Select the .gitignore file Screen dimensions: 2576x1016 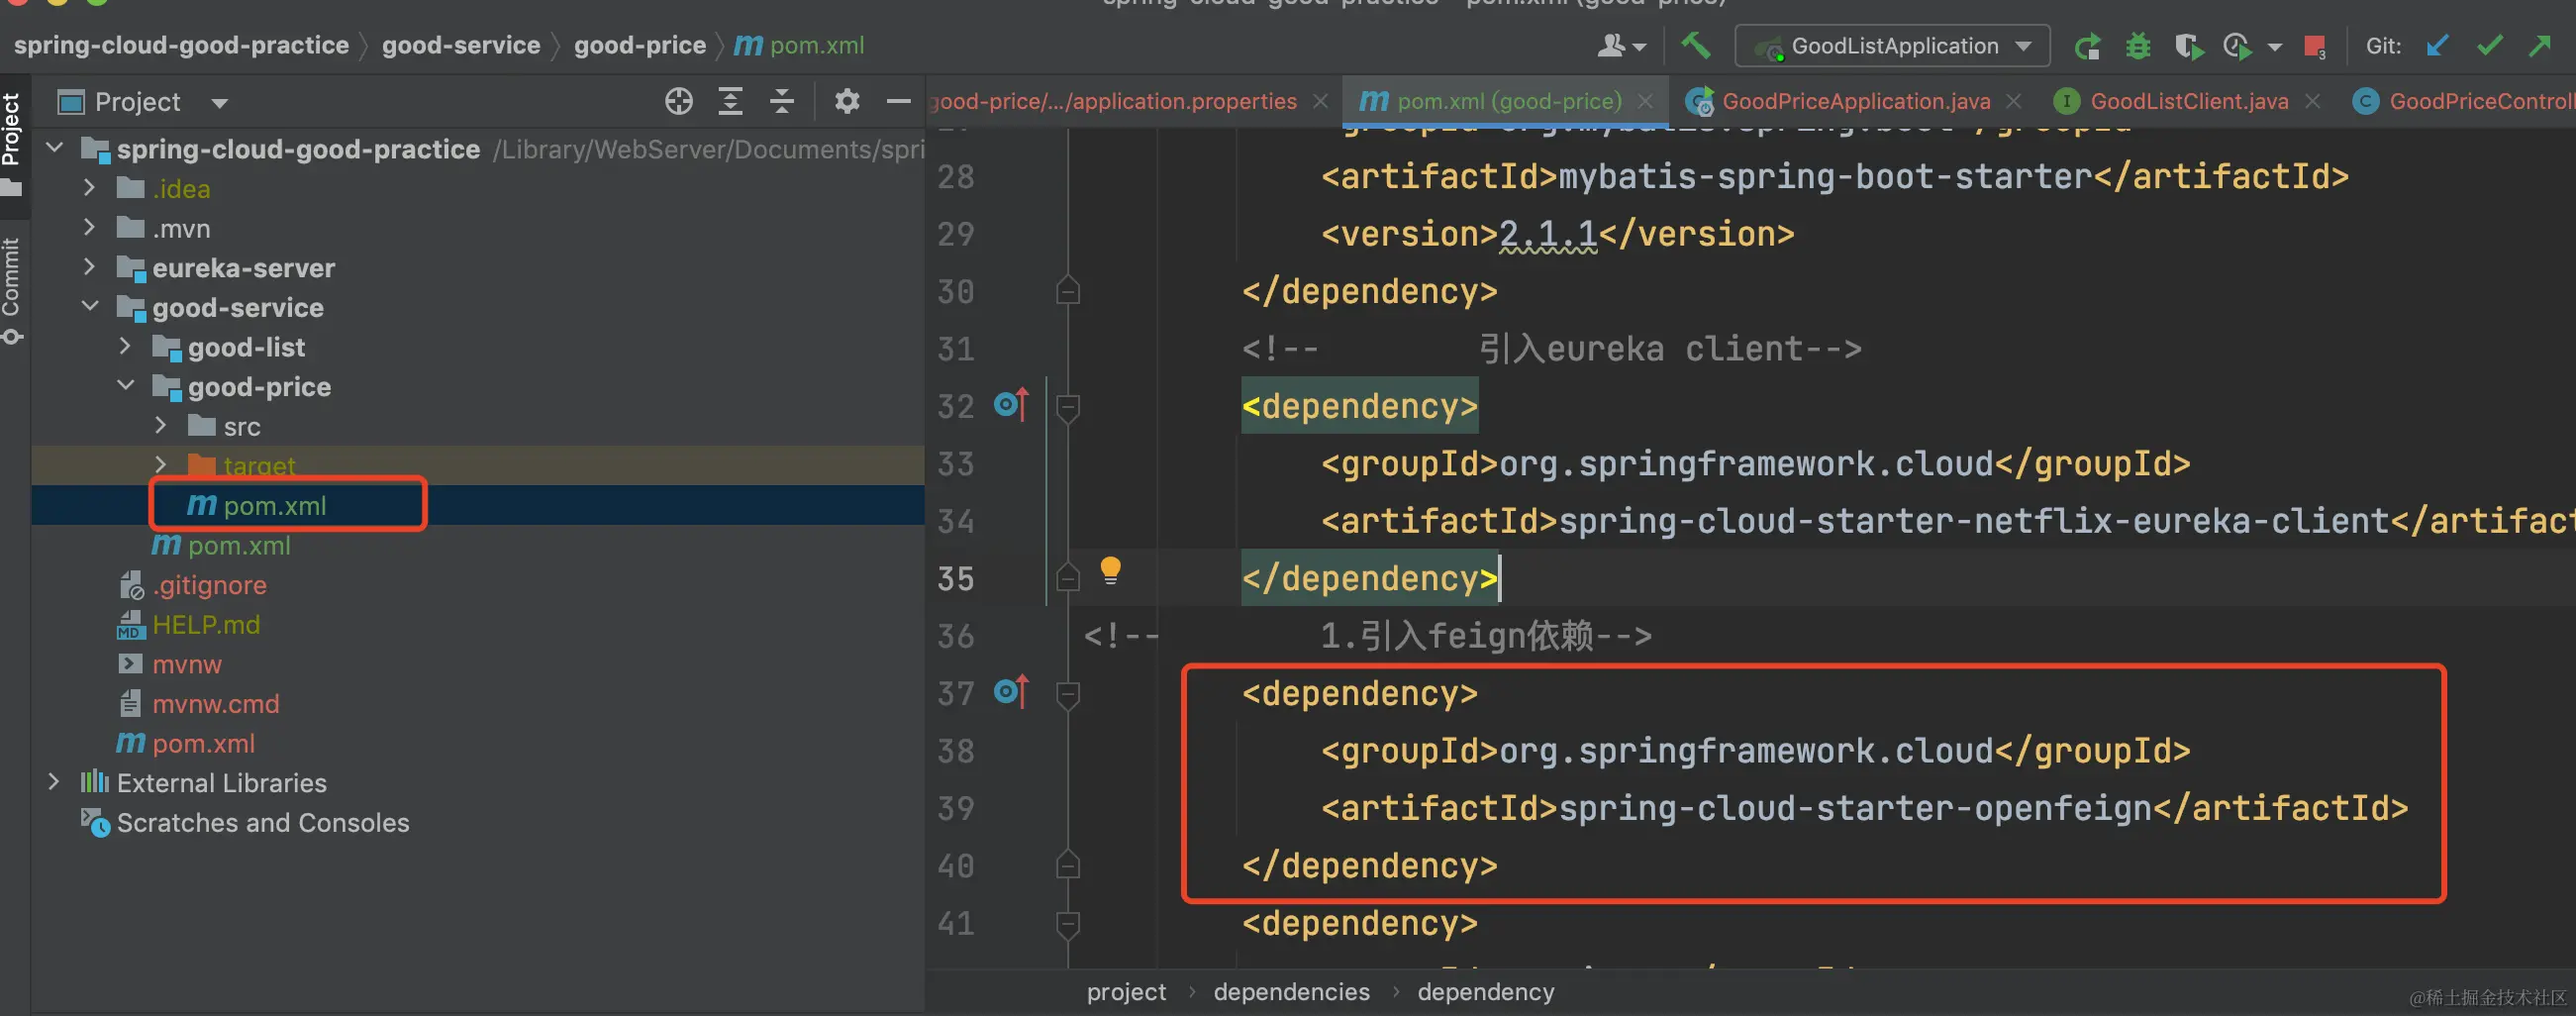coord(209,584)
